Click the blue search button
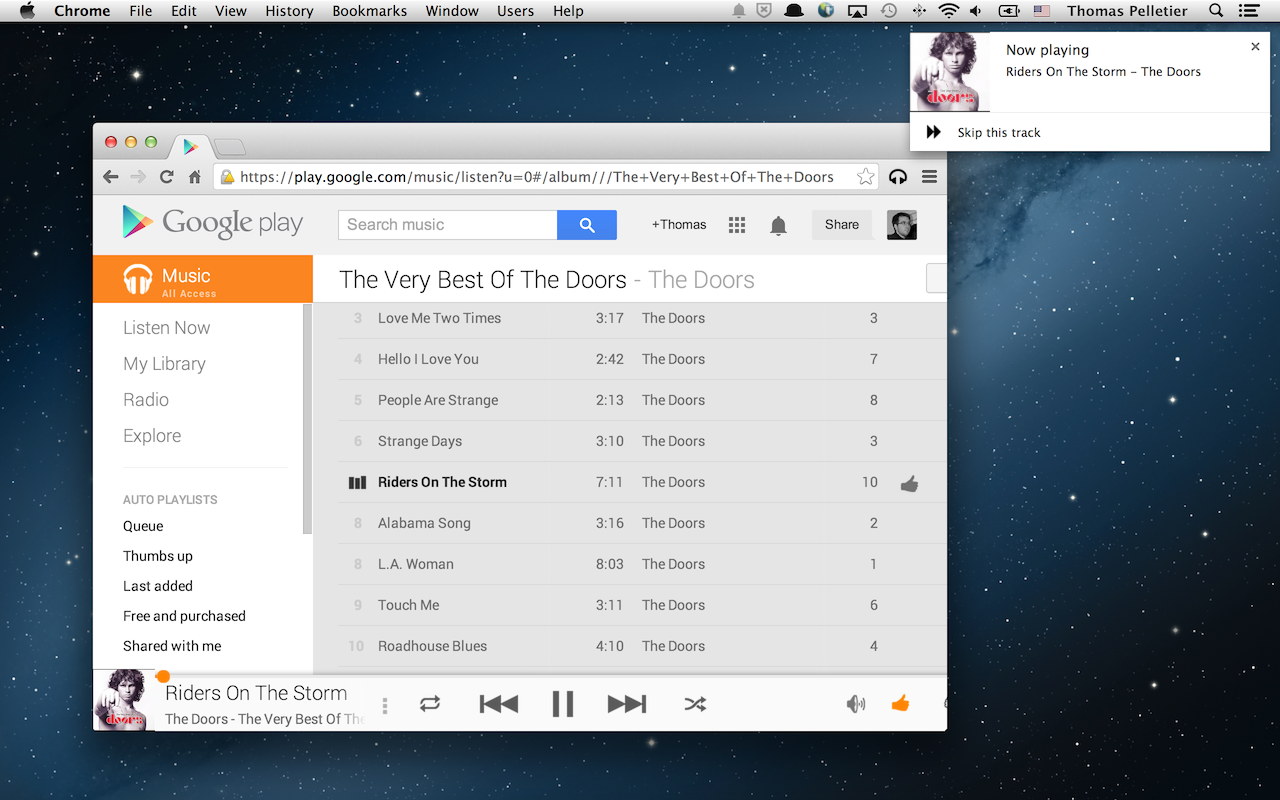Viewport: 1280px width, 800px height. click(x=587, y=225)
